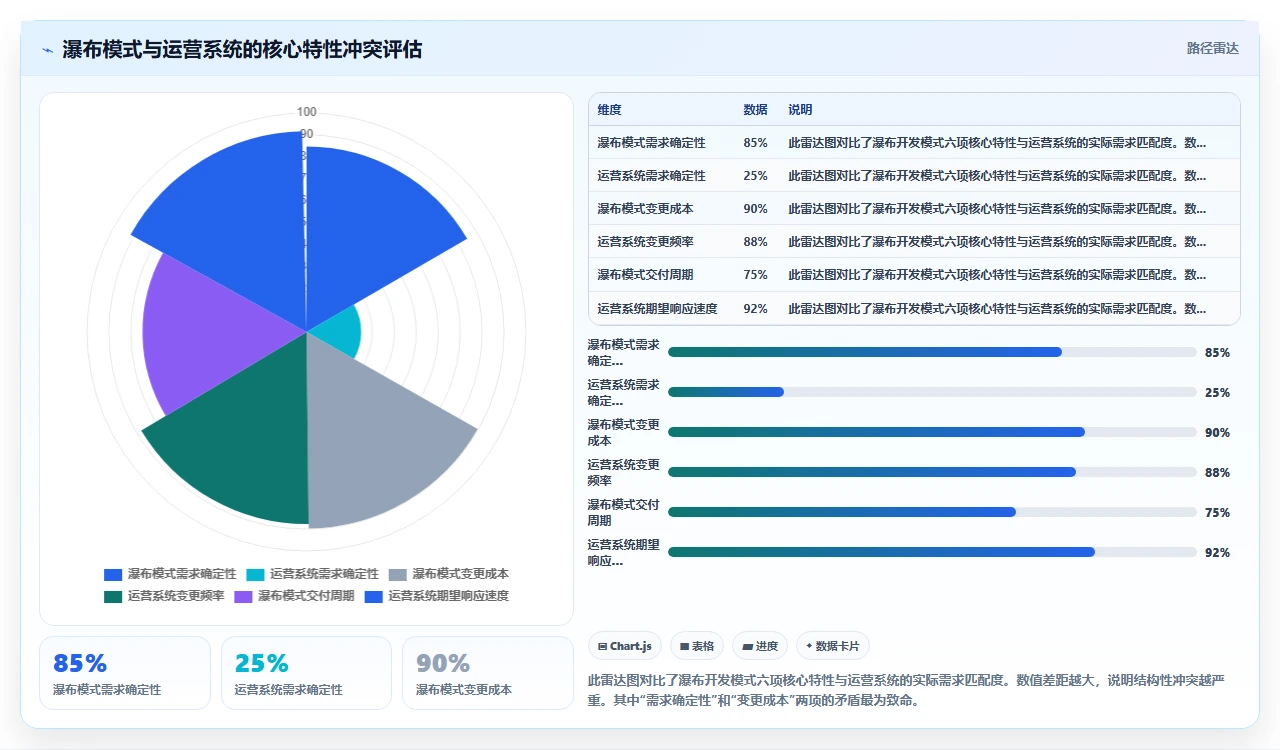Click the 75% value beside its progress bar
The width and height of the screenshot is (1280, 750).
point(1217,512)
